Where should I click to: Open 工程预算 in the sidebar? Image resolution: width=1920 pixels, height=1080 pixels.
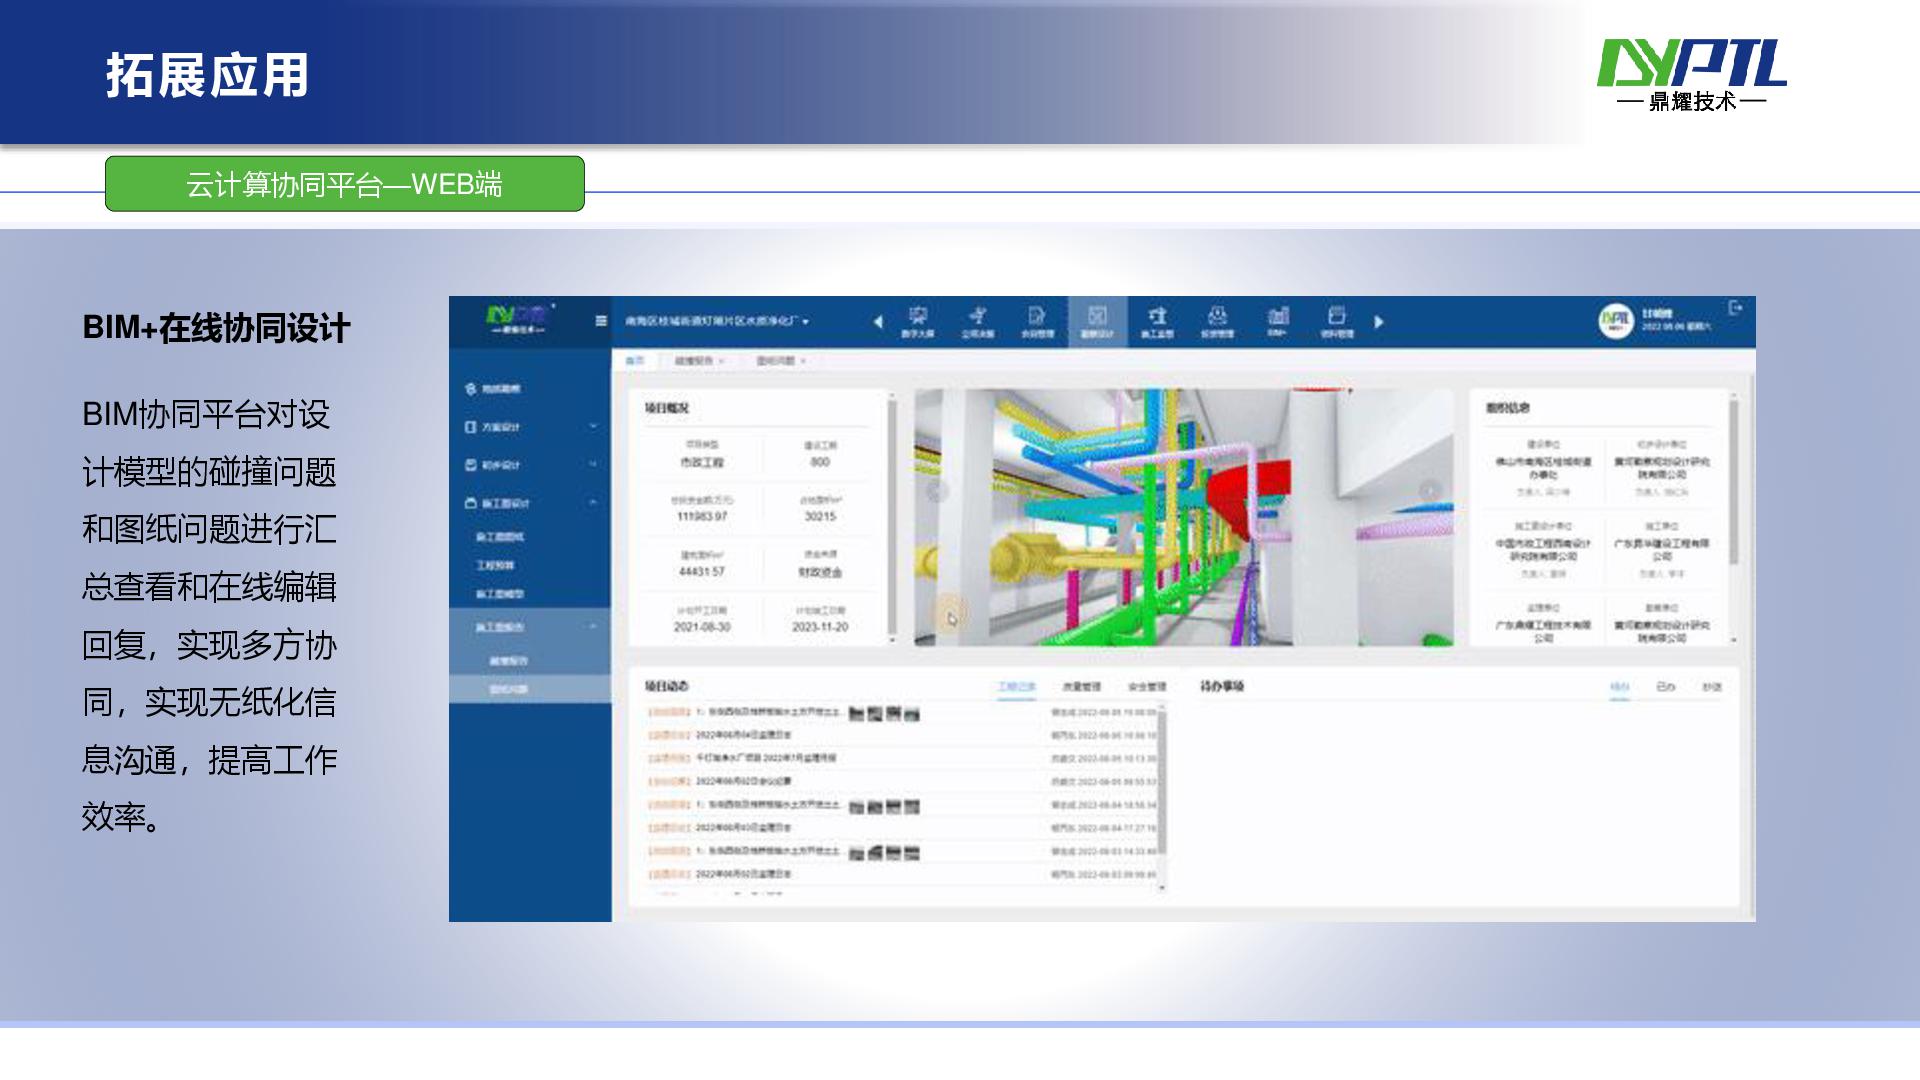496,565
